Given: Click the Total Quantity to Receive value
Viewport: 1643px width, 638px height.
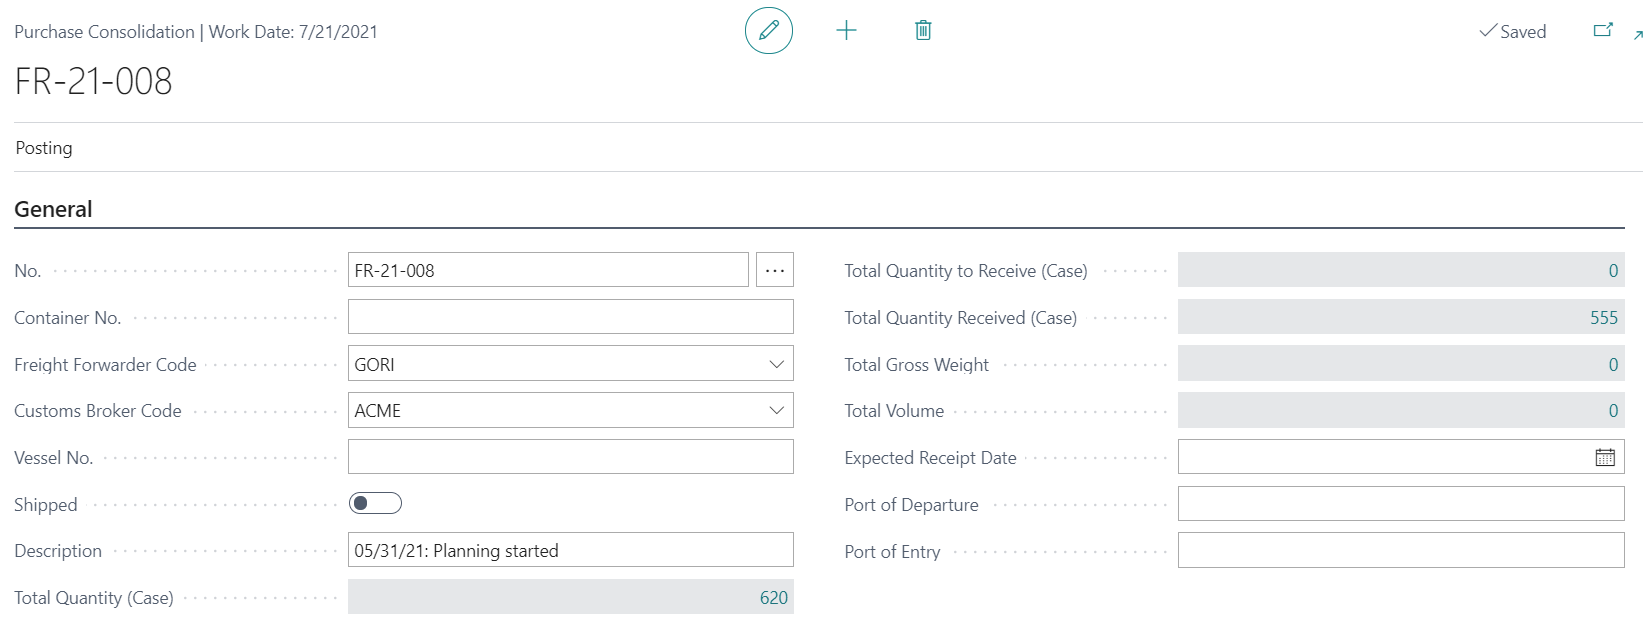Looking at the screenshot, I should point(1612,271).
